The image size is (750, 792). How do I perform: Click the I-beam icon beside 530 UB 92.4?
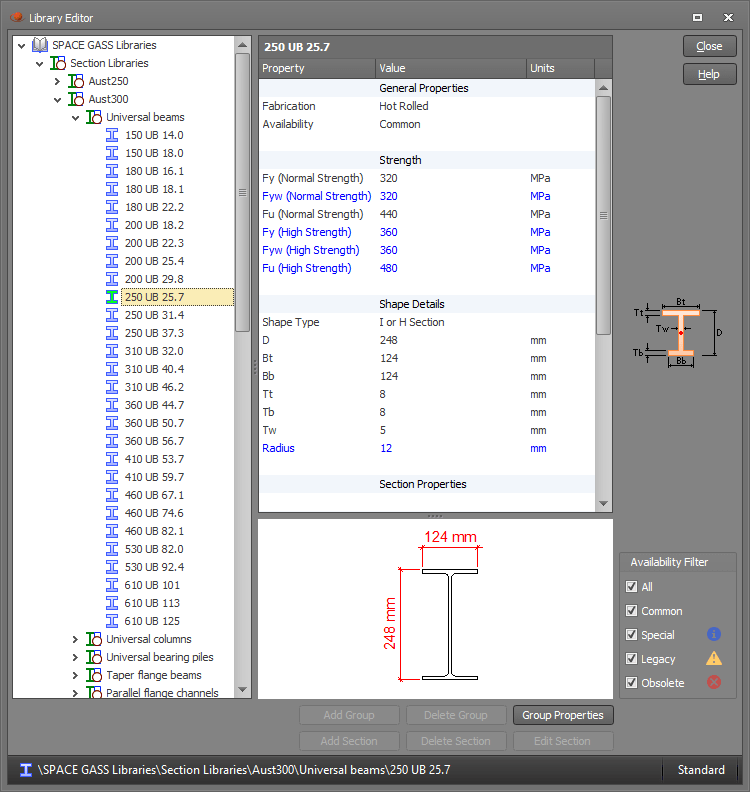112,567
